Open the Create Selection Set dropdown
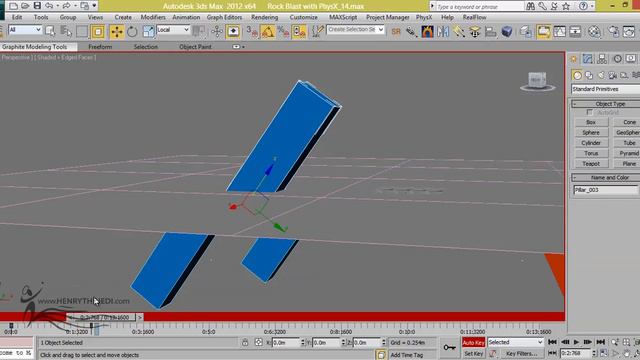The width and height of the screenshot is (640, 360). coord(355,30)
